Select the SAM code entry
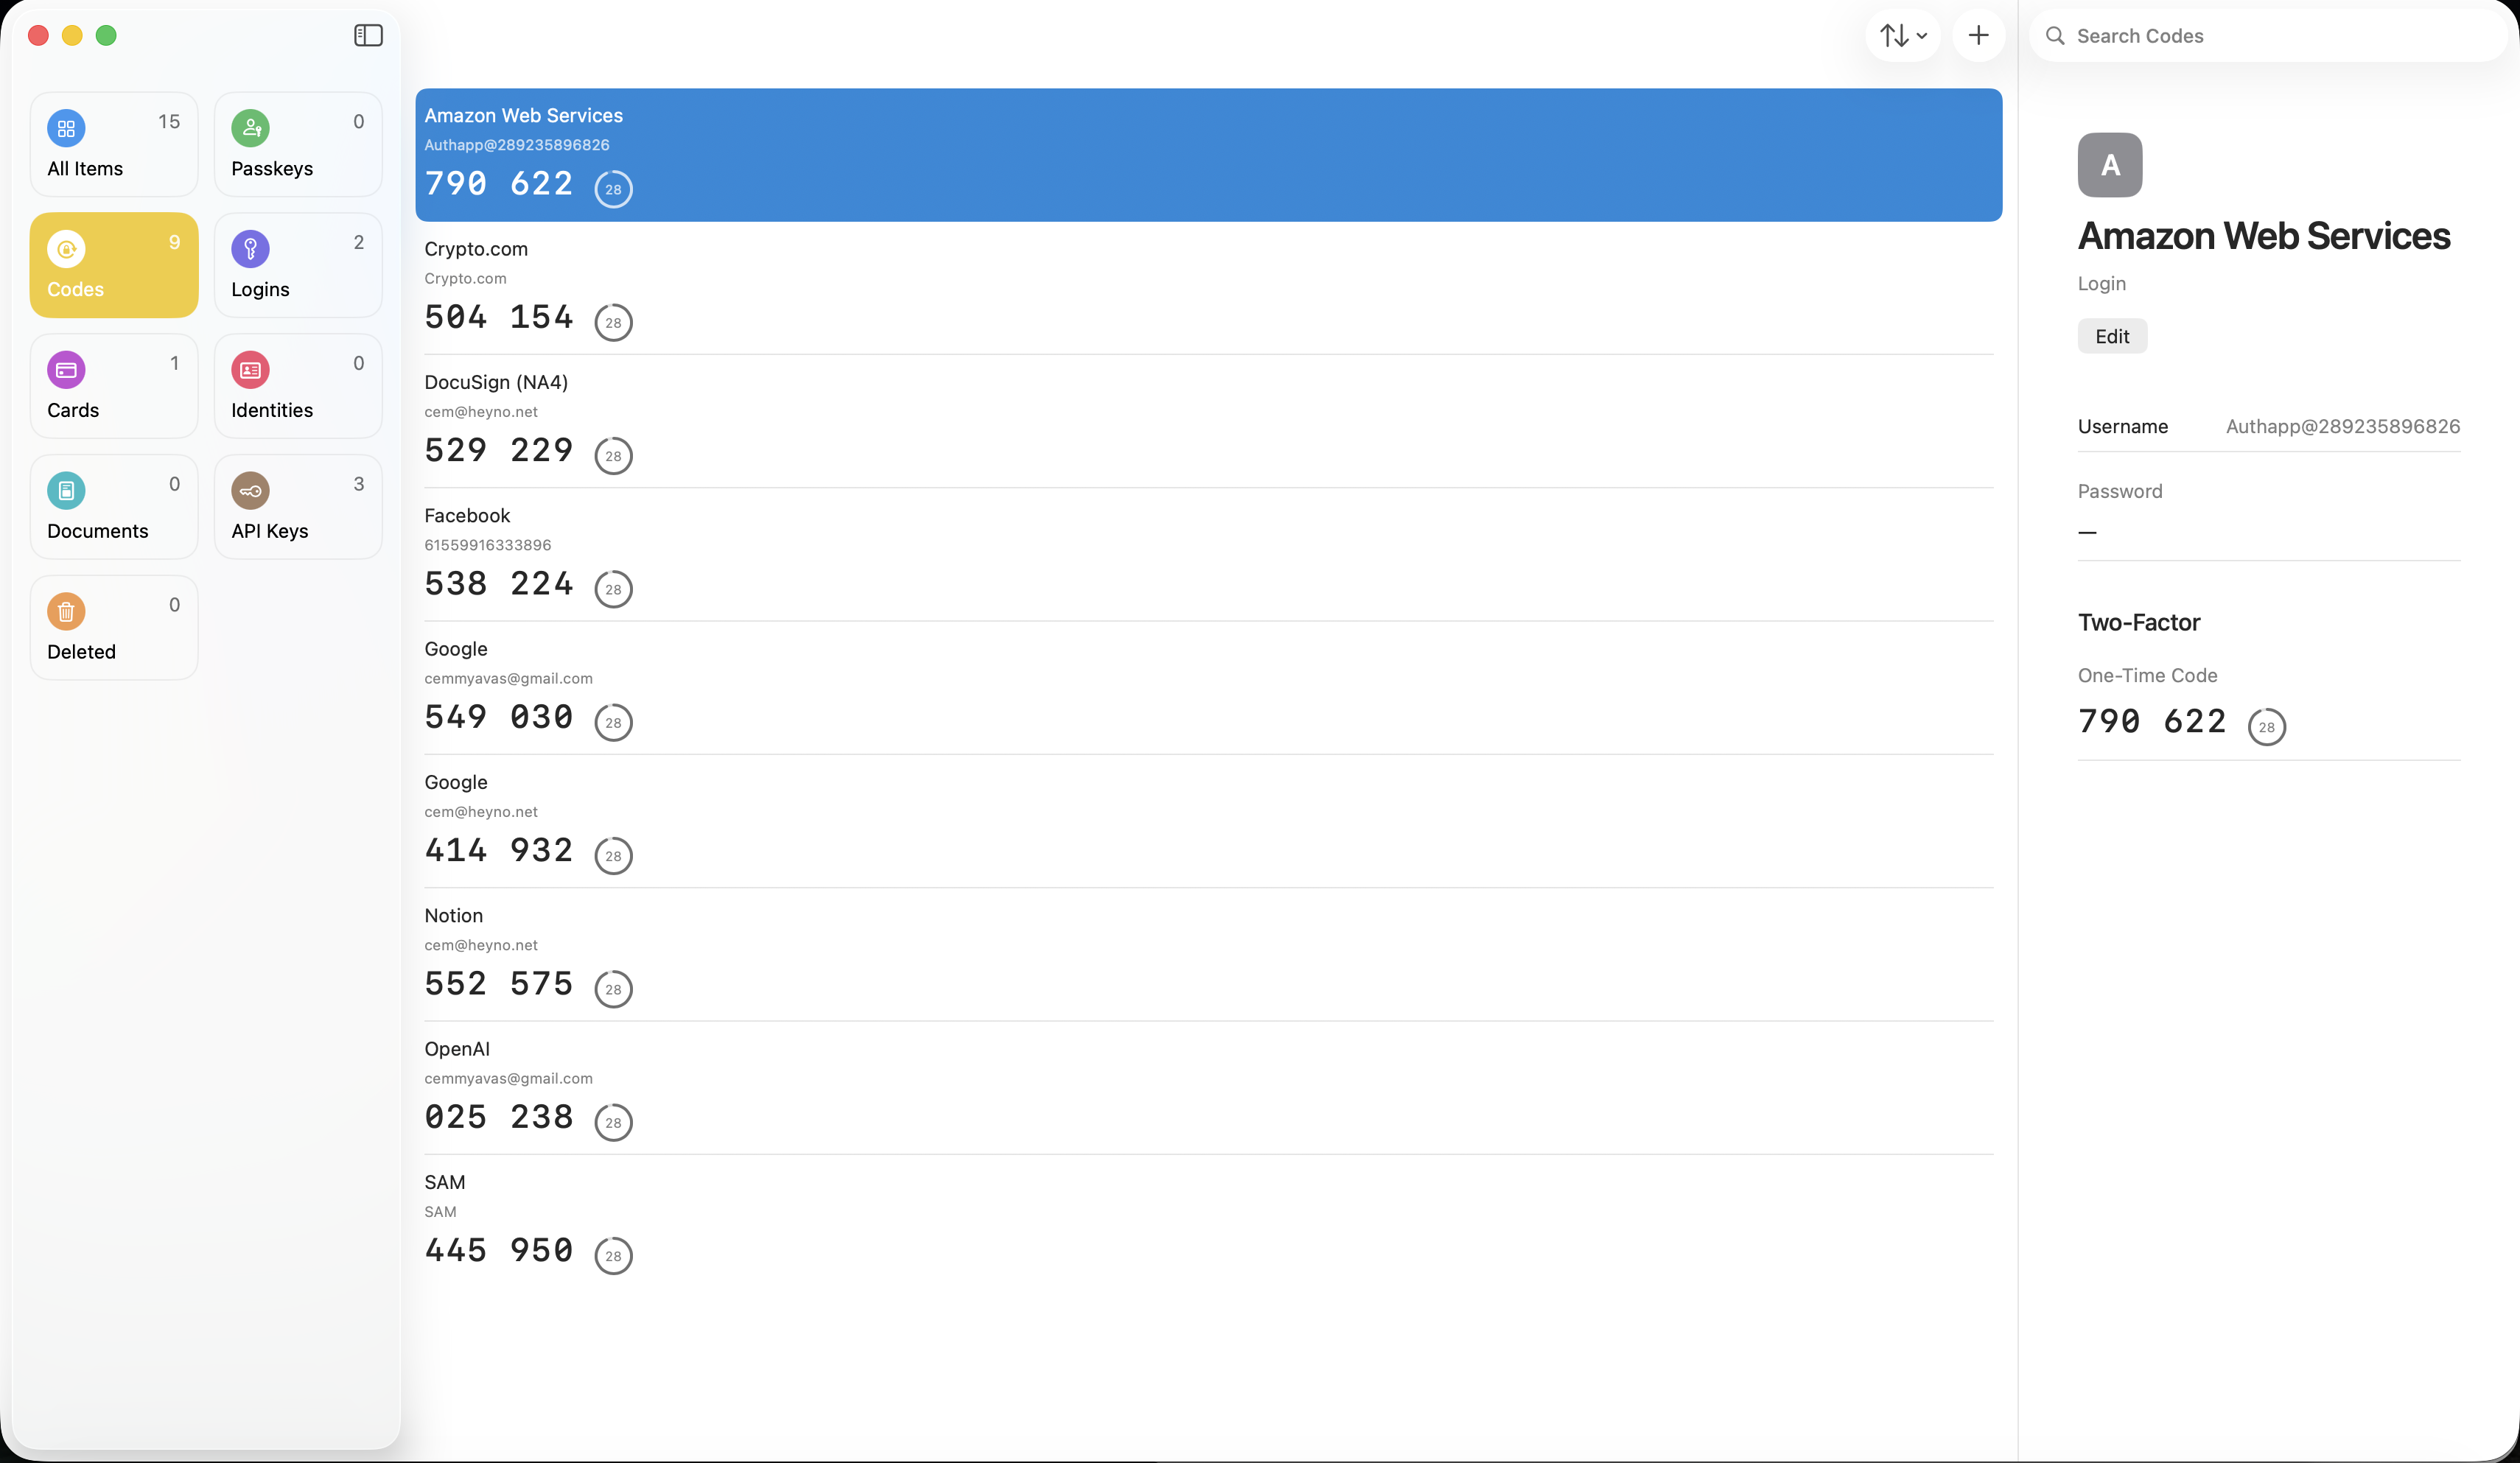 [1208, 1221]
